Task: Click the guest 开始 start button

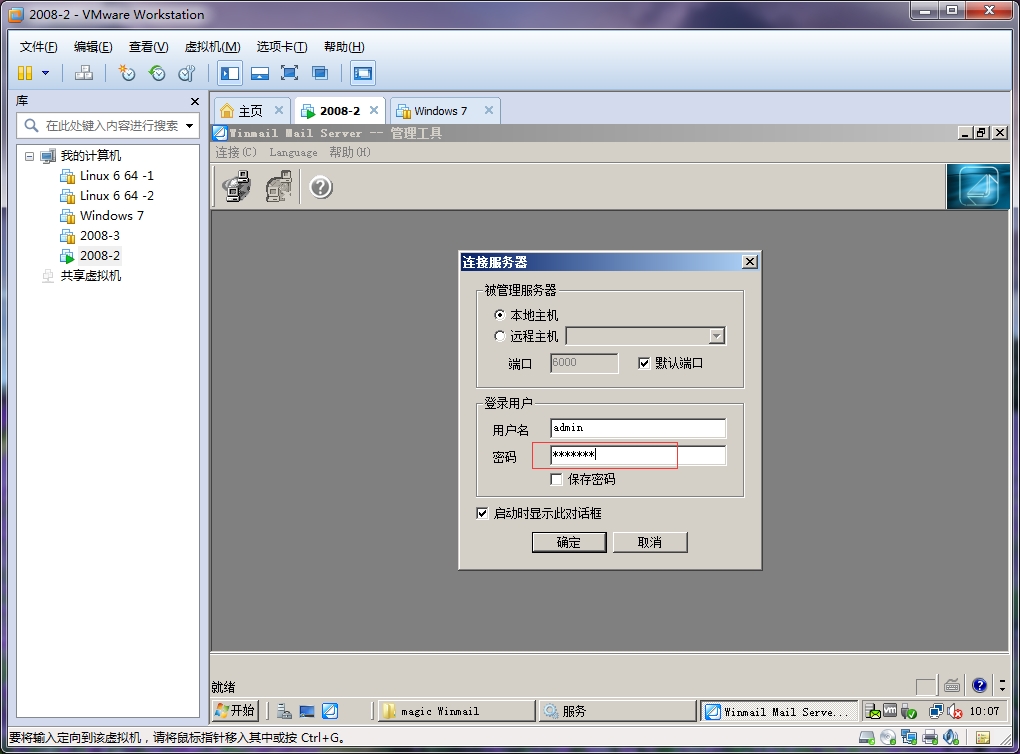Action: (x=235, y=710)
